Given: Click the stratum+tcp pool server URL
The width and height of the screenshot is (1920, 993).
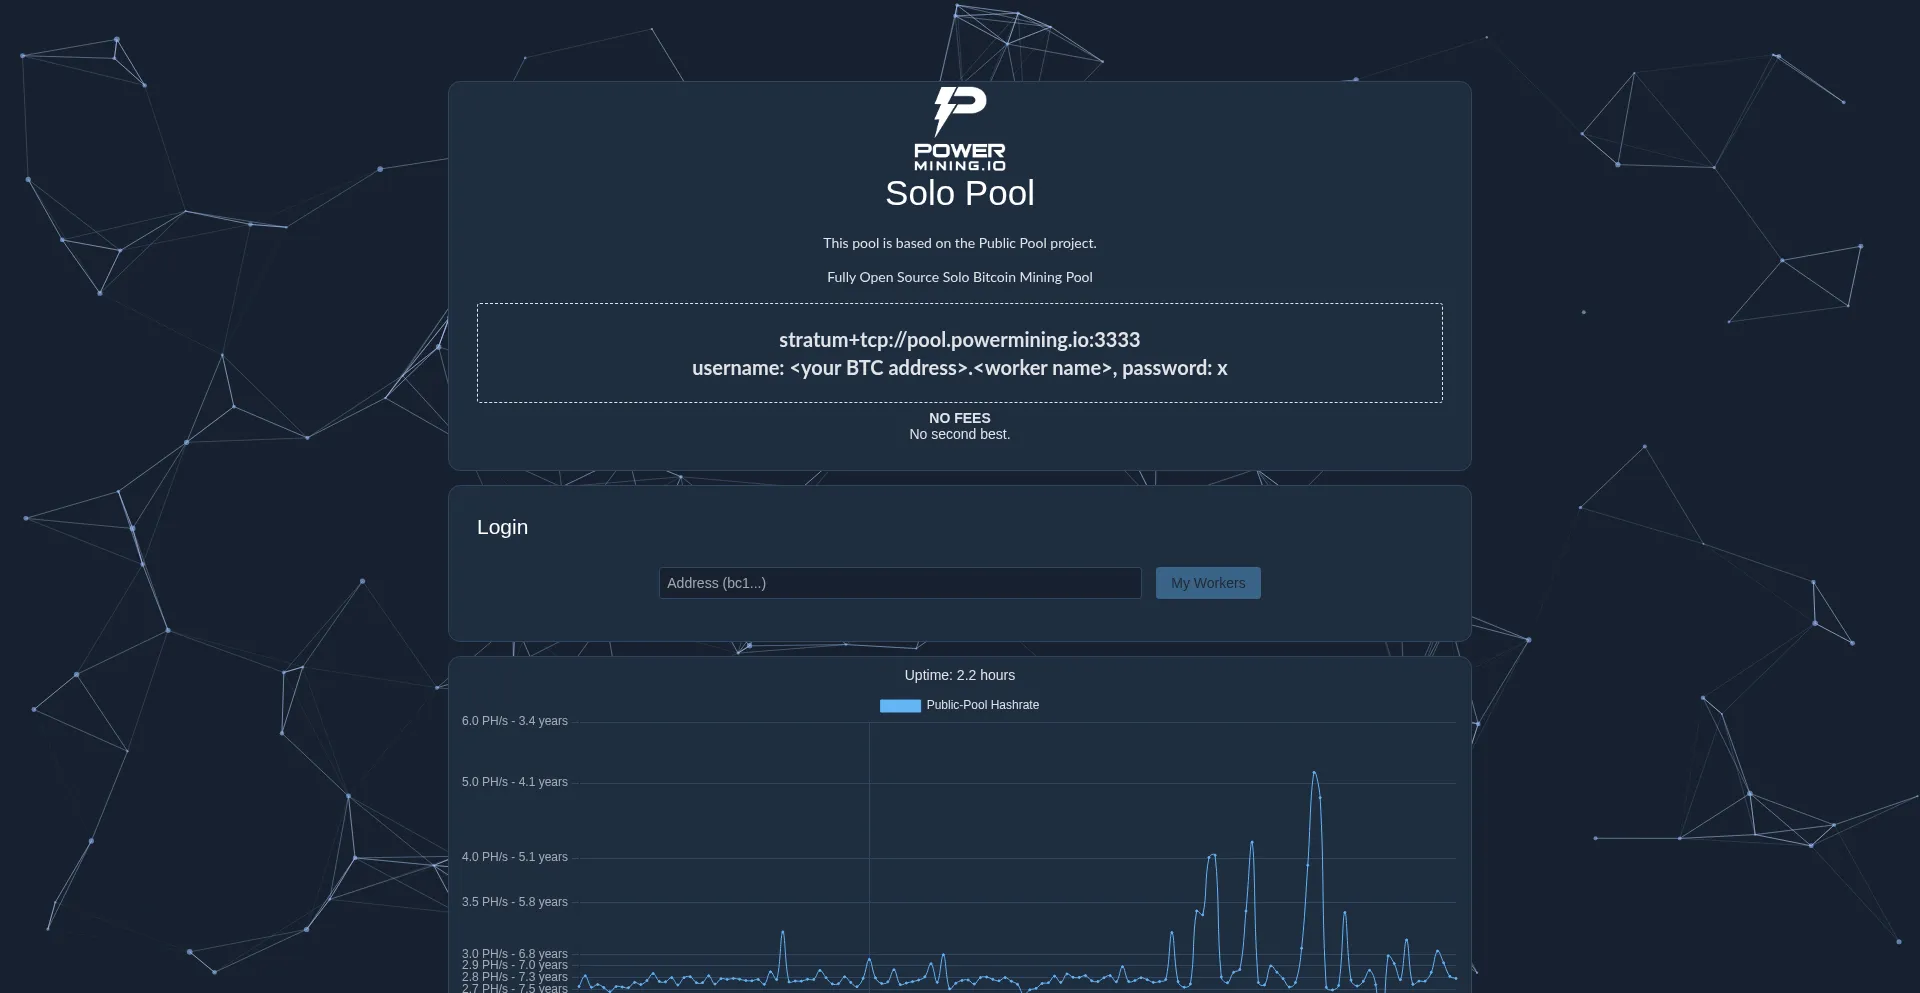Looking at the screenshot, I should click(959, 340).
